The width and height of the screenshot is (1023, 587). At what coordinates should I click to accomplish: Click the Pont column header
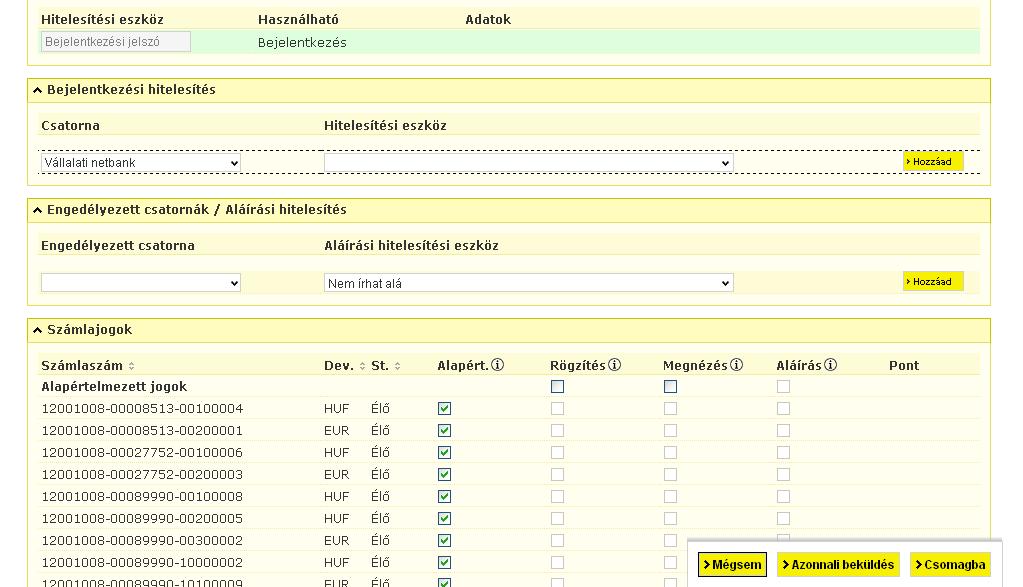coord(904,366)
